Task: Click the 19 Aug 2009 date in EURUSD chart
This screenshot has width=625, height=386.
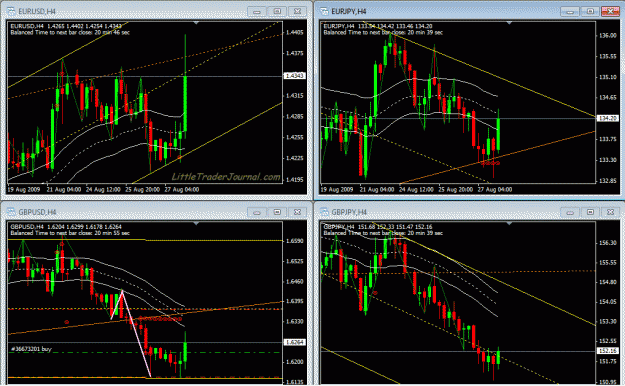Action: 24,189
